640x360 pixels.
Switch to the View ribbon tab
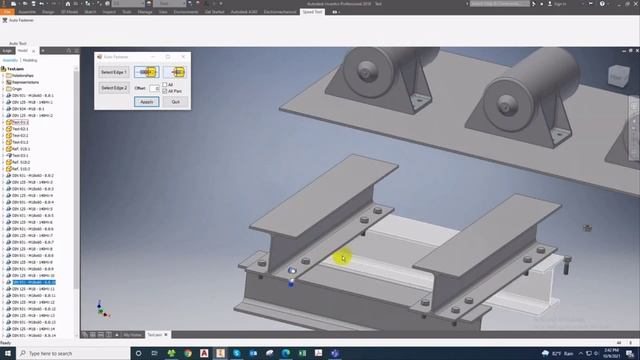coord(163,12)
